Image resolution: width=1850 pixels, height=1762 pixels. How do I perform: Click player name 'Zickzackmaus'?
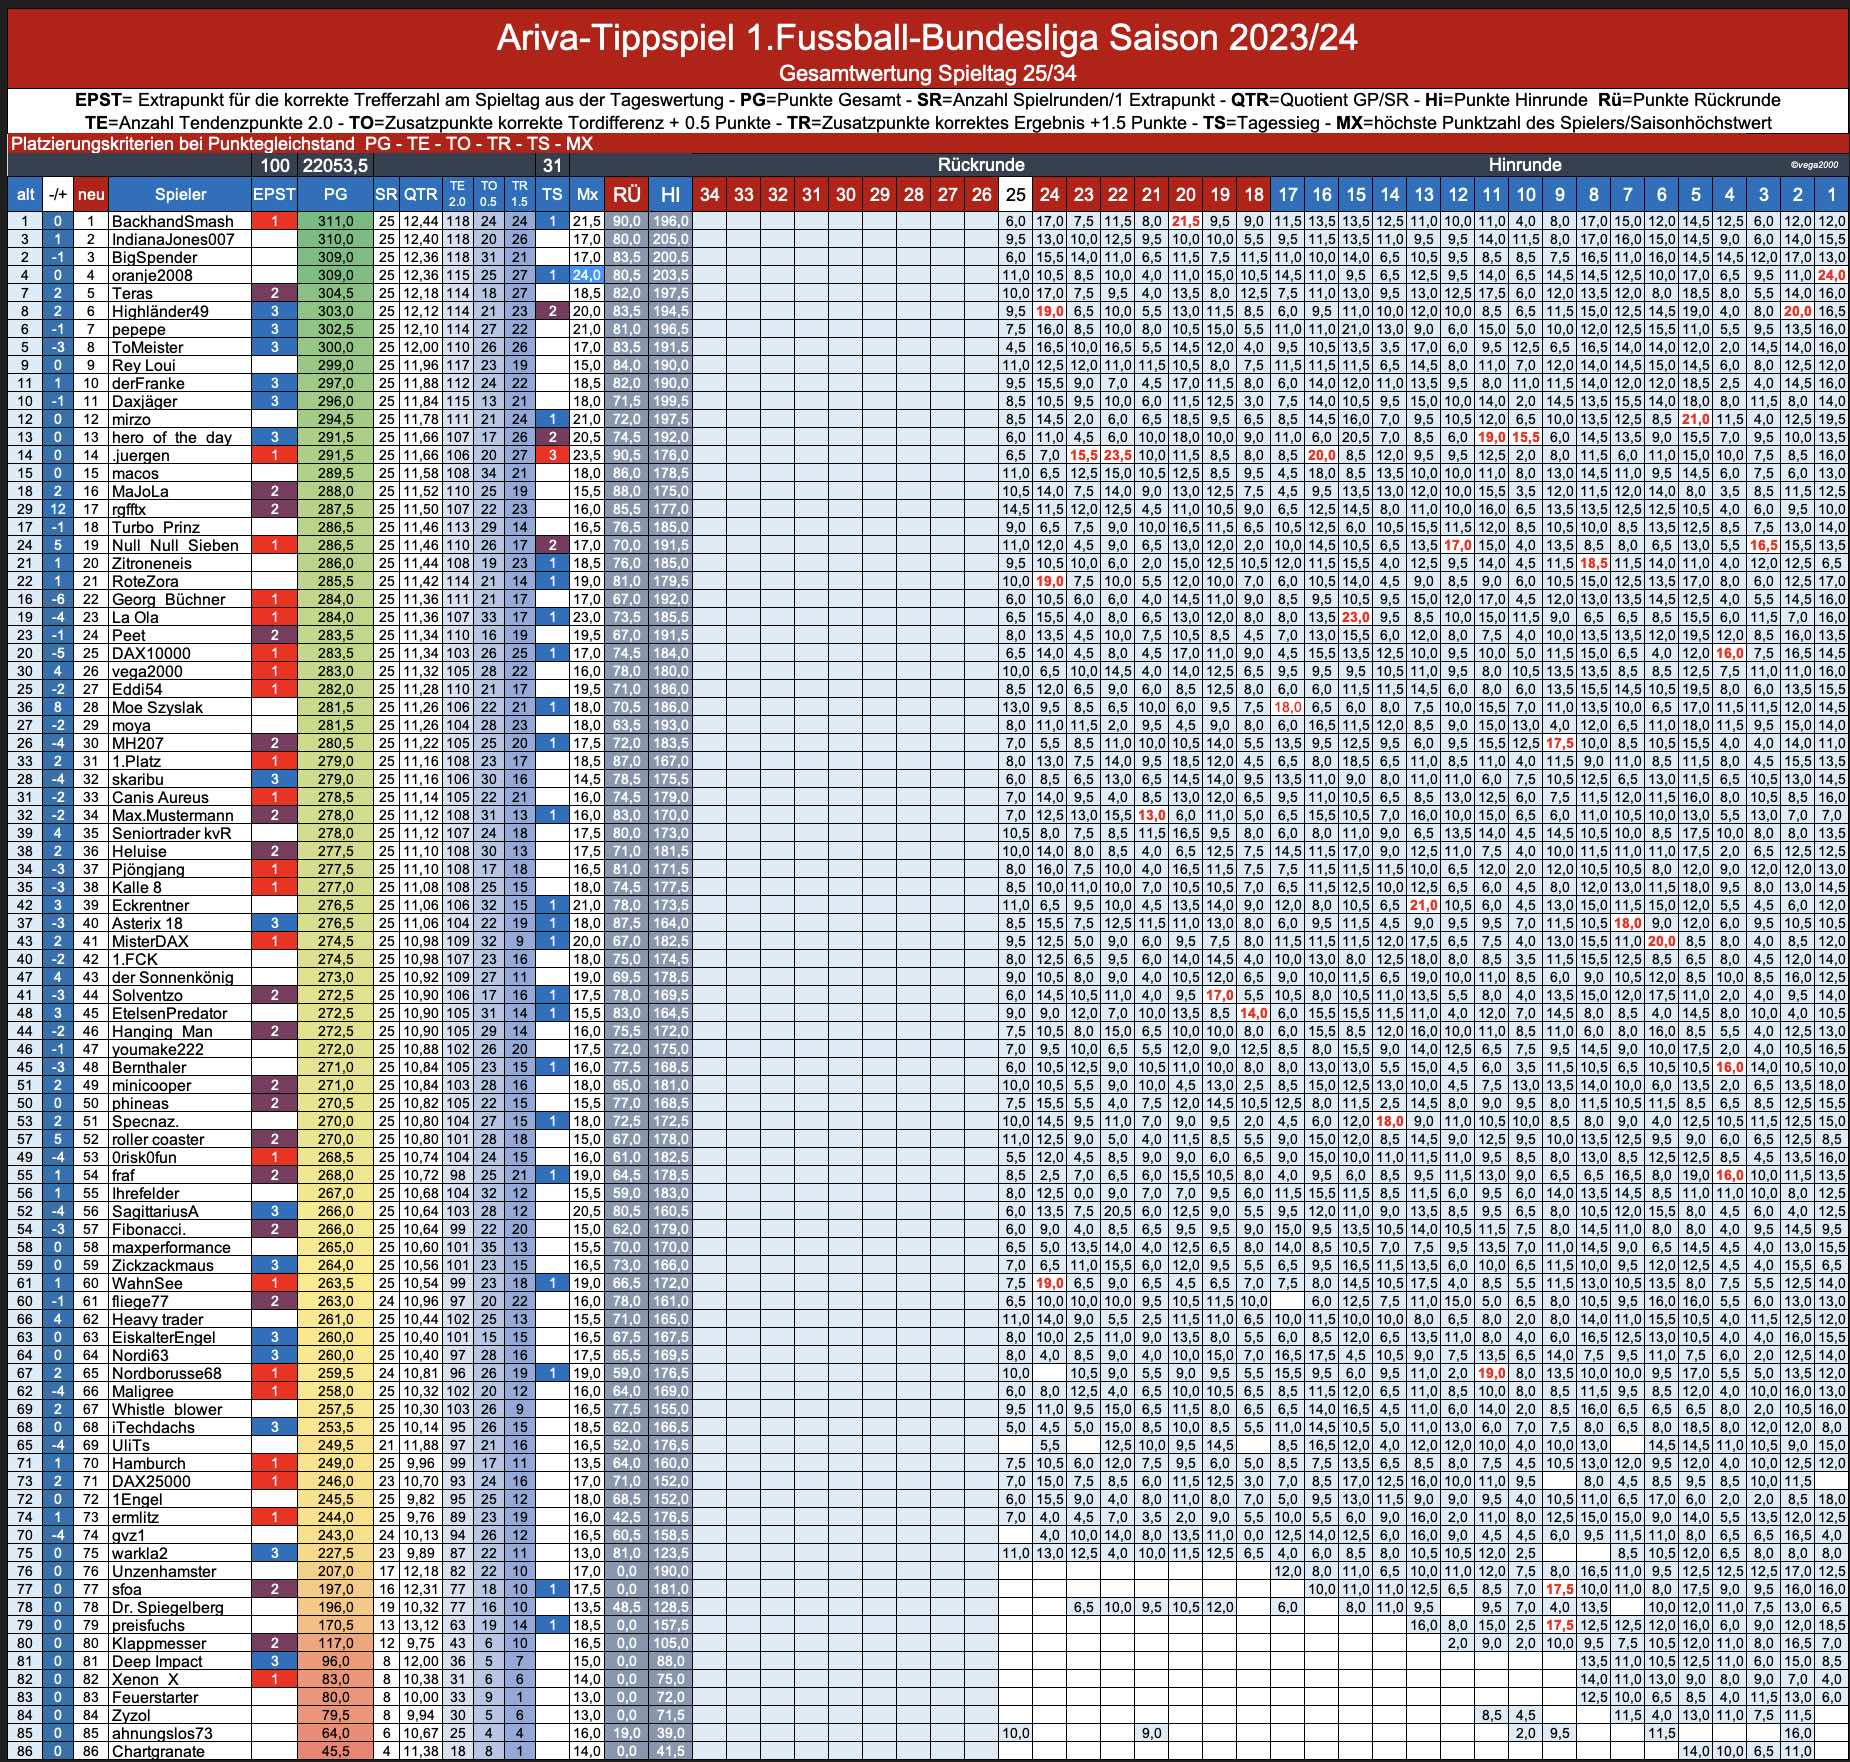pos(162,1265)
